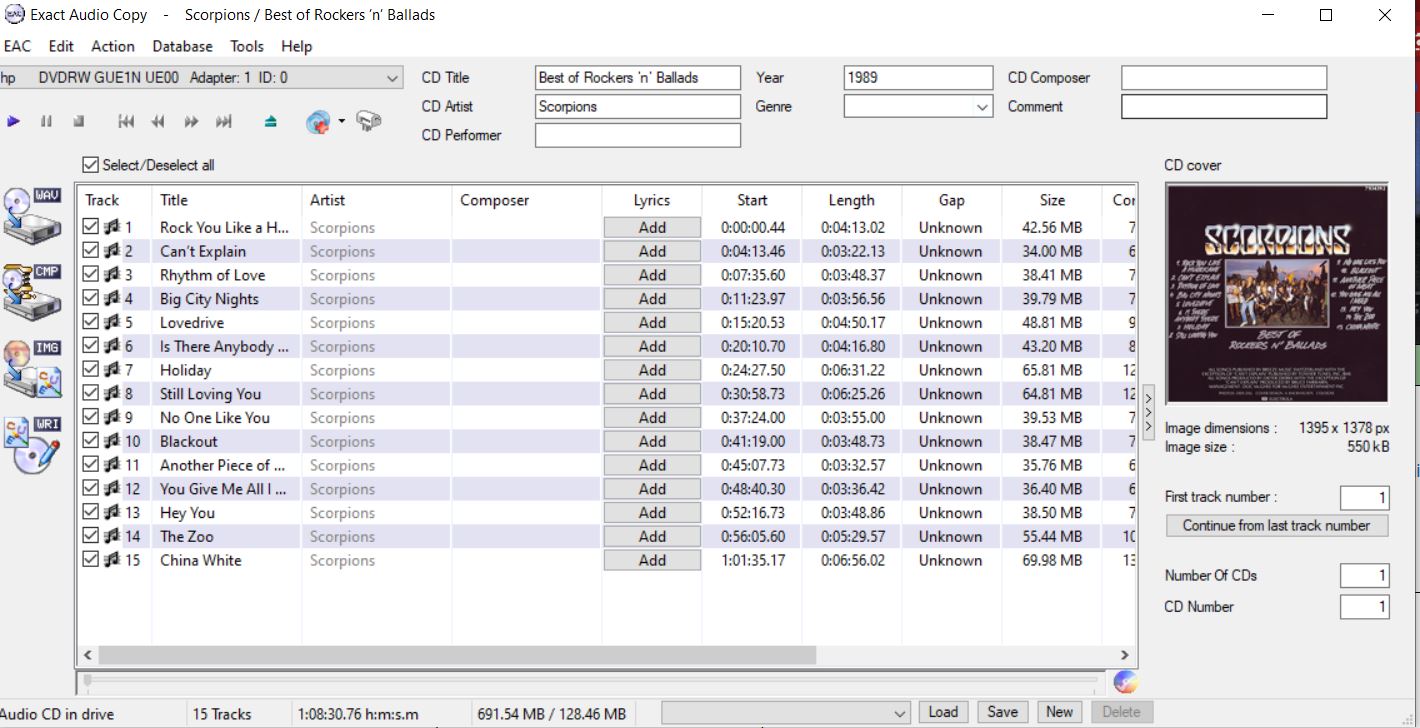Click Continue from last track number button
1420x728 pixels.
[1276, 526]
